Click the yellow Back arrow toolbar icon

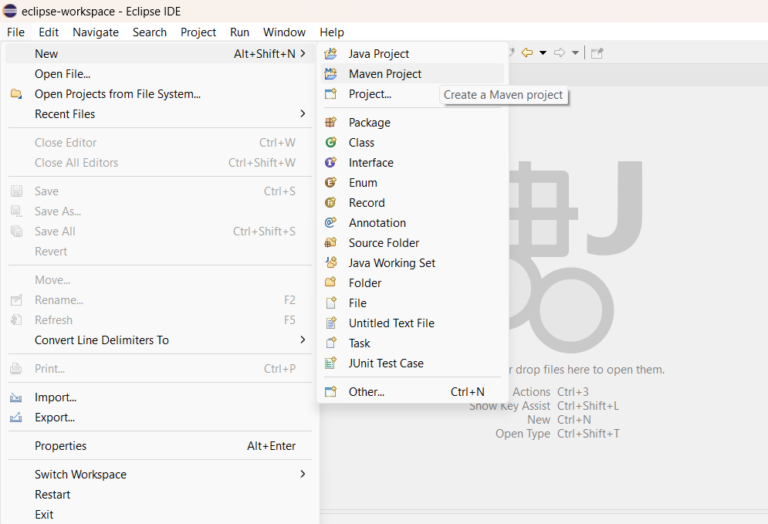(528, 52)
